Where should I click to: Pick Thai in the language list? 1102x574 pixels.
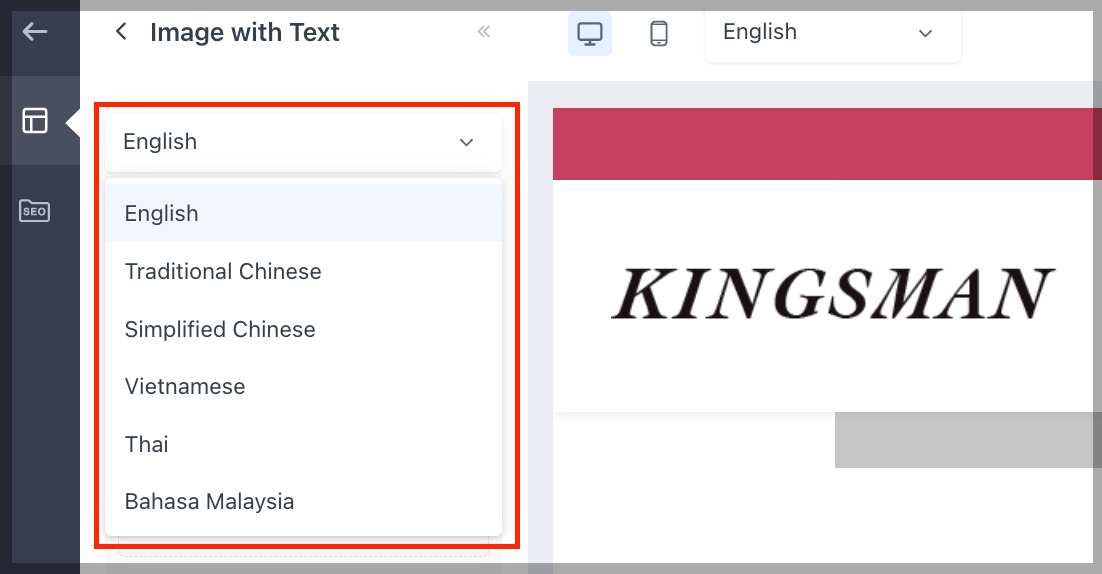coord(304,444)
